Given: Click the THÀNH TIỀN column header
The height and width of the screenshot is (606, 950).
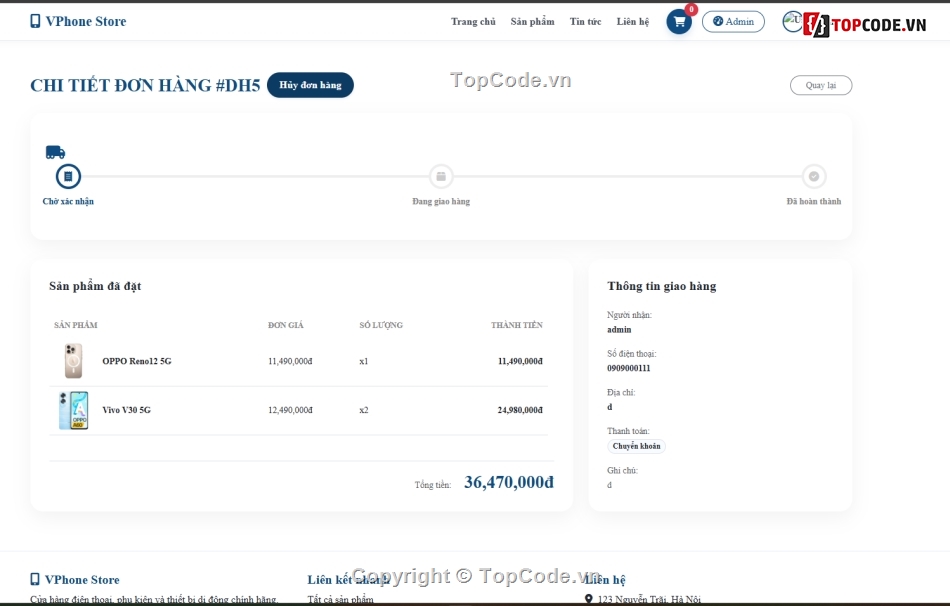Looking at the screenshot, I should tap(517, 325).
